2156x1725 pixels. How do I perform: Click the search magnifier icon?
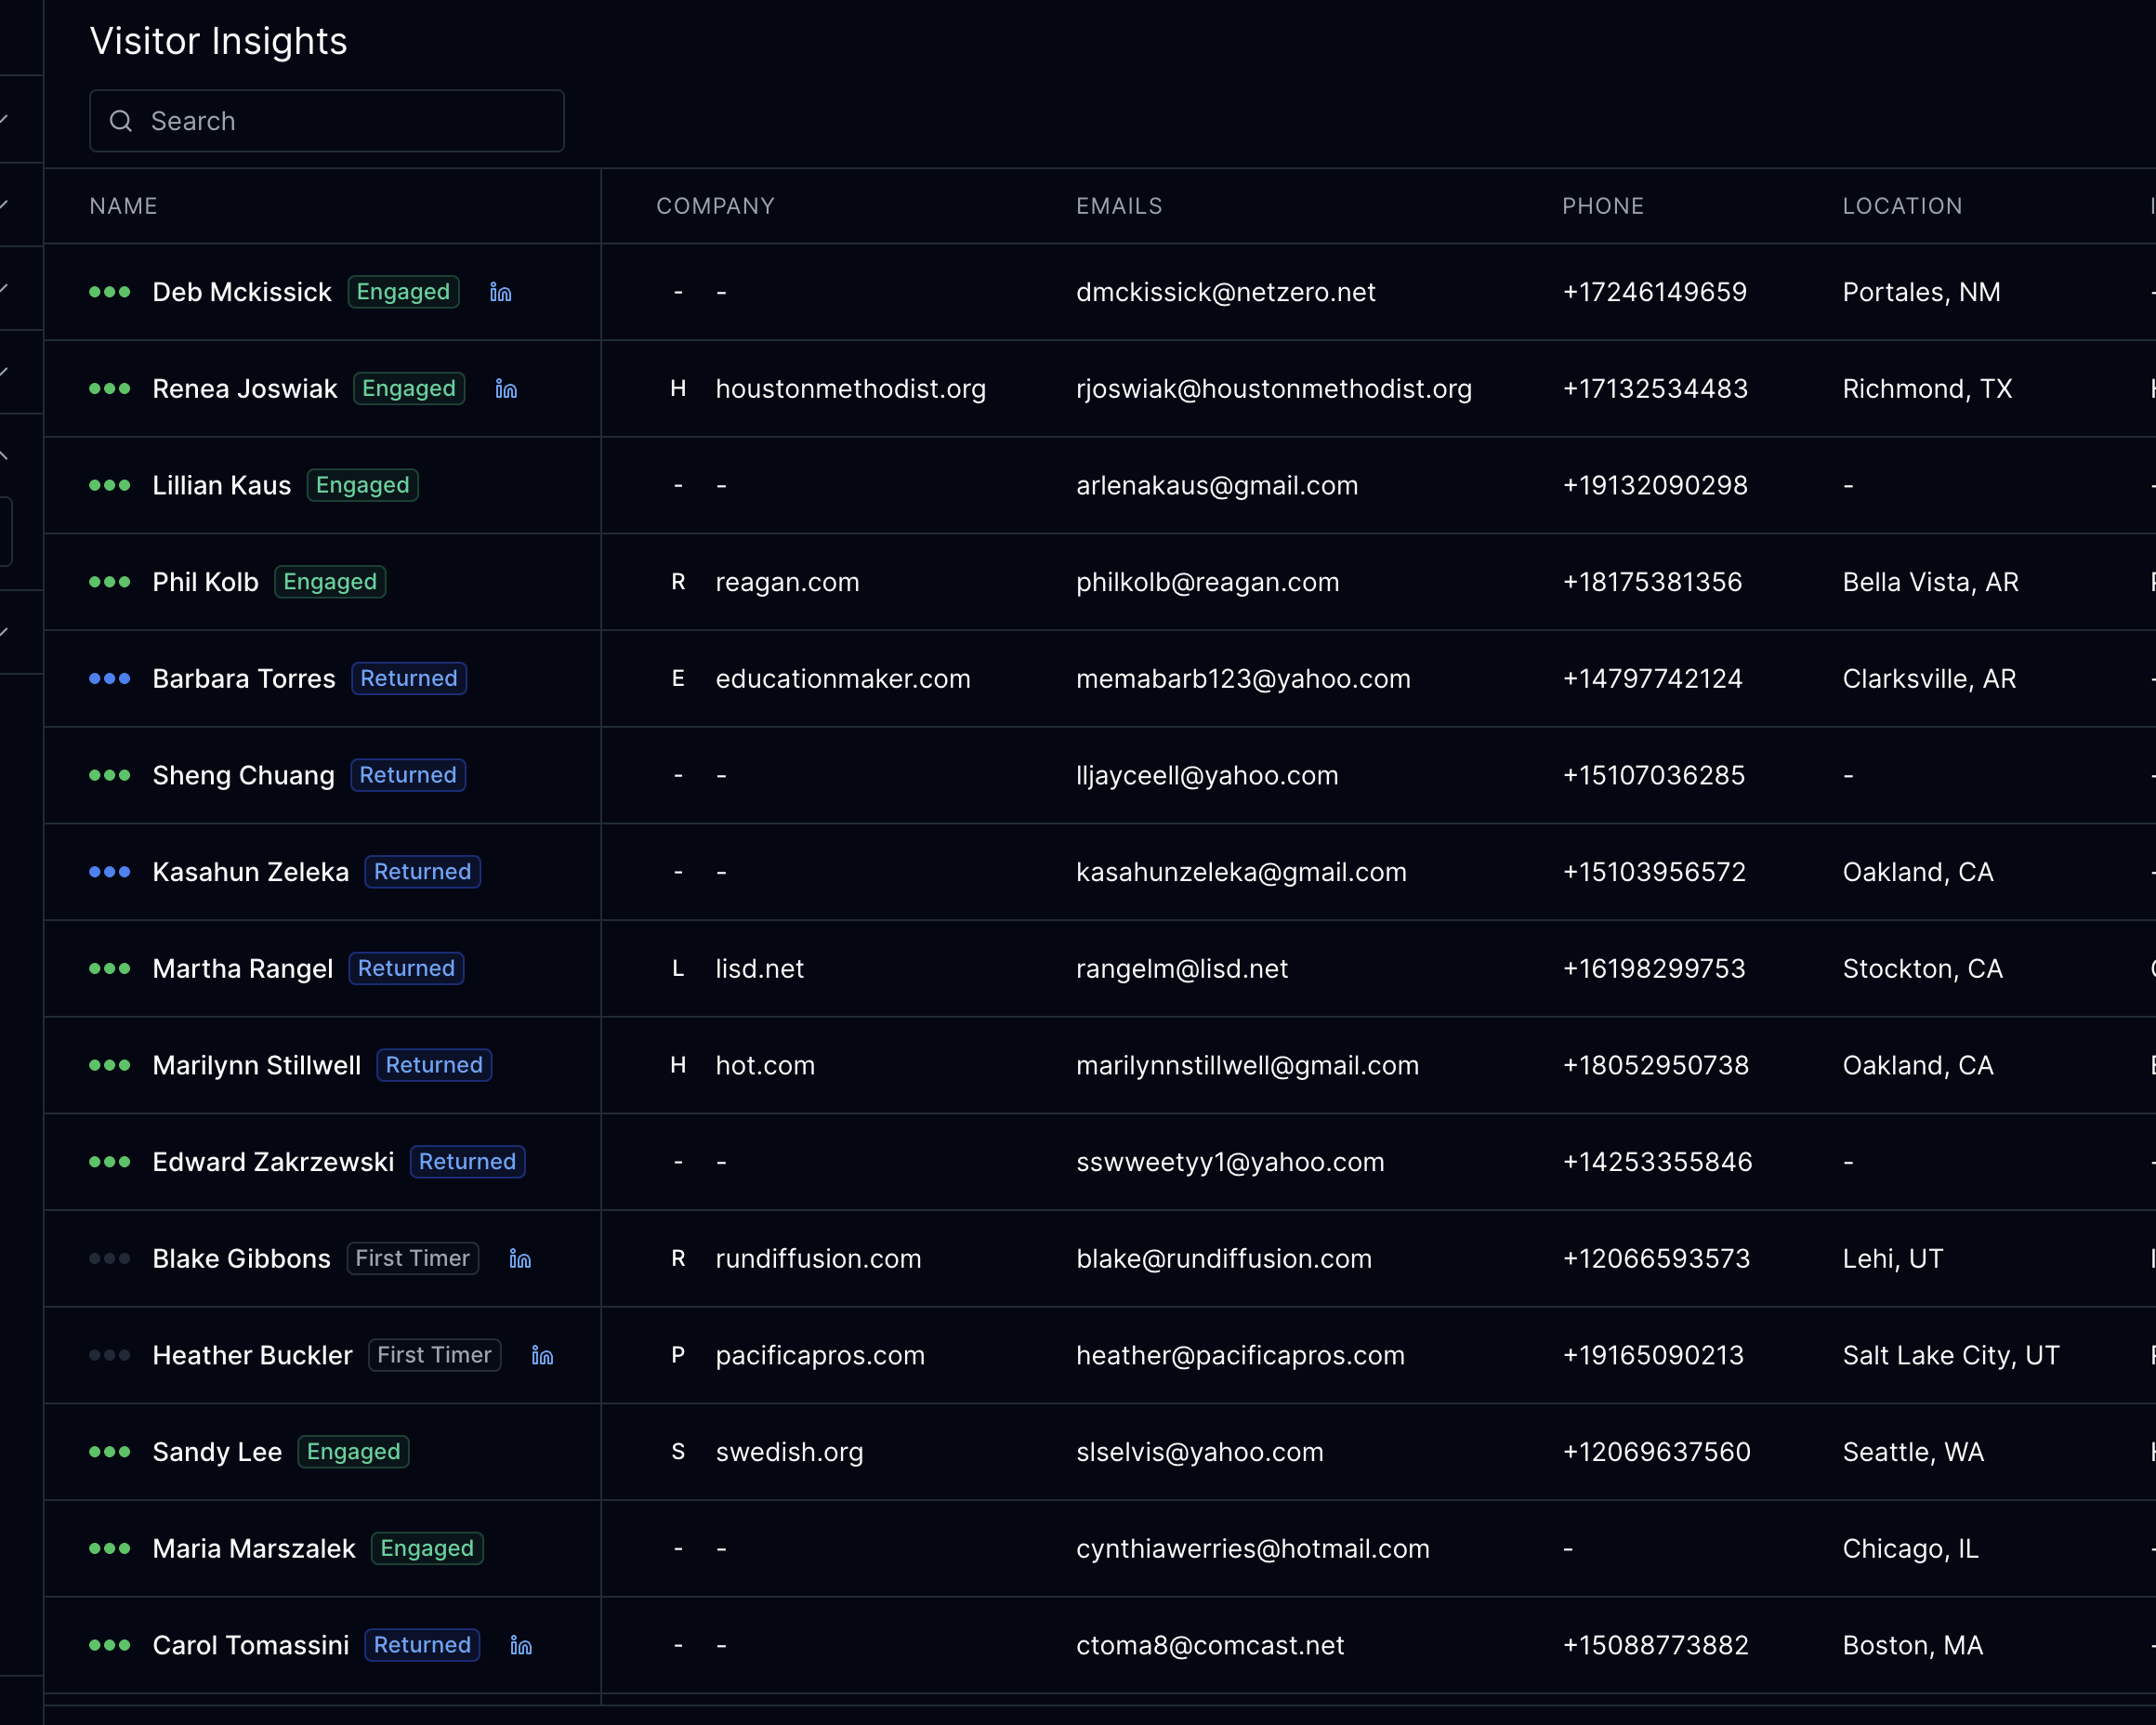[121, 121]
